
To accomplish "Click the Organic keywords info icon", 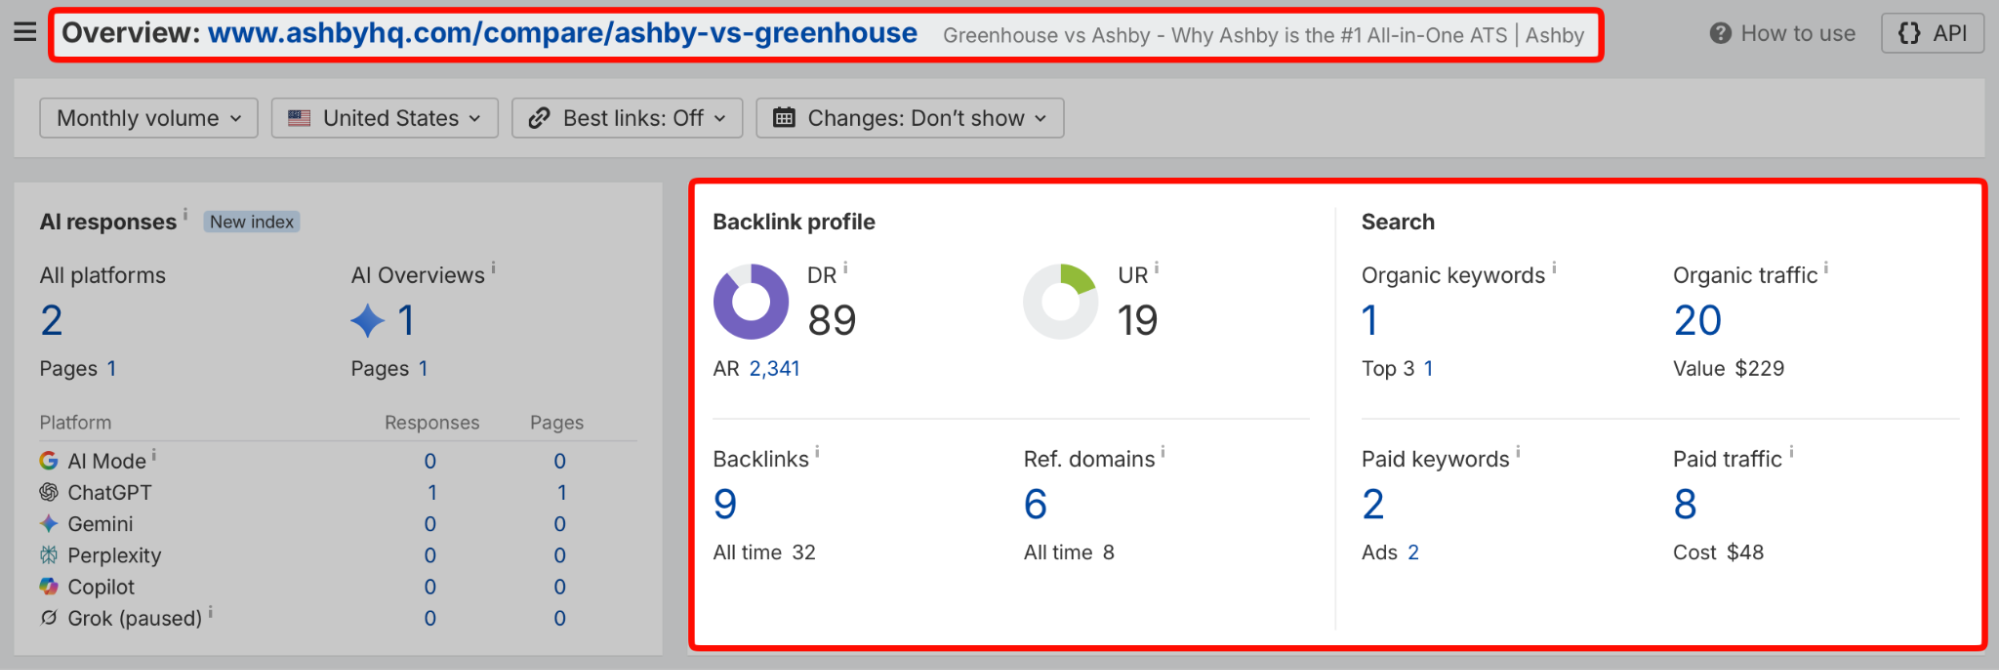I will [1553, 267].
